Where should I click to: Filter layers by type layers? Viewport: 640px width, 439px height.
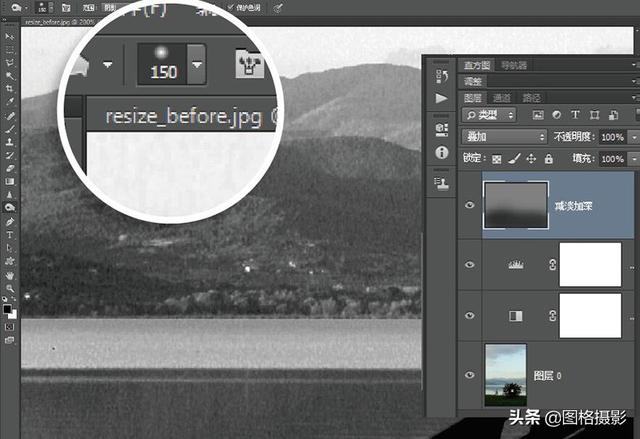coord(575,115)
